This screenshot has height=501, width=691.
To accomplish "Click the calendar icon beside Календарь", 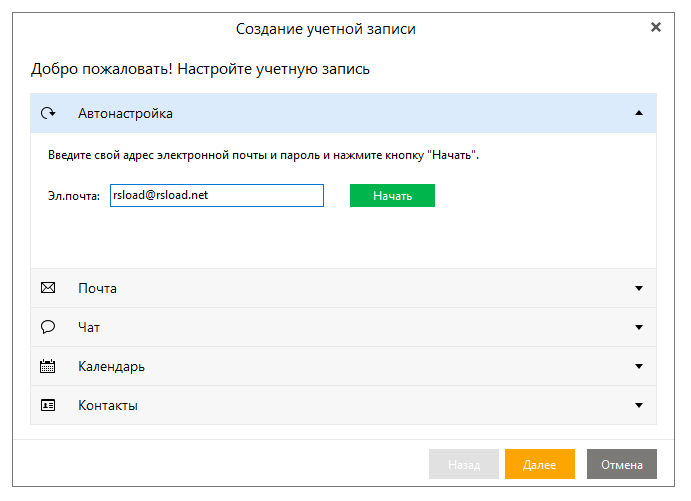I will pyautogui.click(x=47, y=366).
